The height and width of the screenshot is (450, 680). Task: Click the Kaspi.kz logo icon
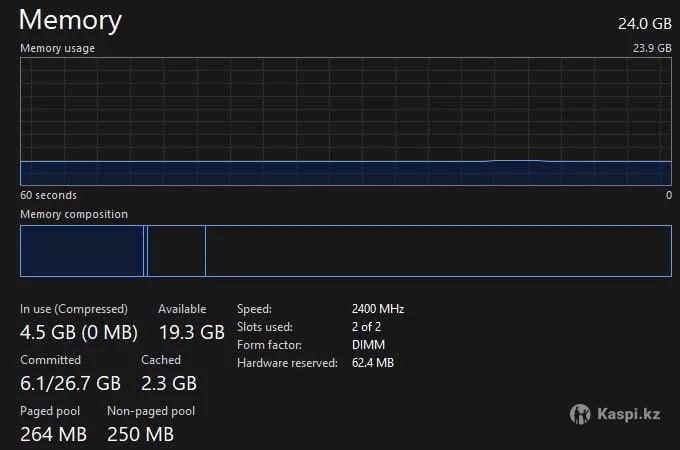click(x=580, y=413)
